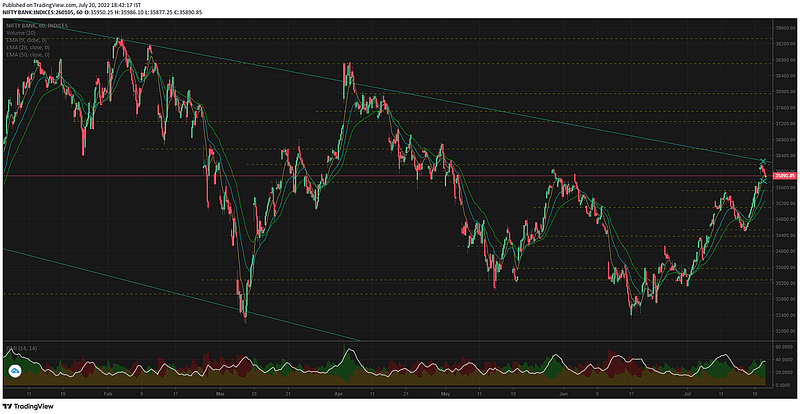Click the 40.0000 DMI scale label
Screen dimensions: 800x414
click(785, 359)
